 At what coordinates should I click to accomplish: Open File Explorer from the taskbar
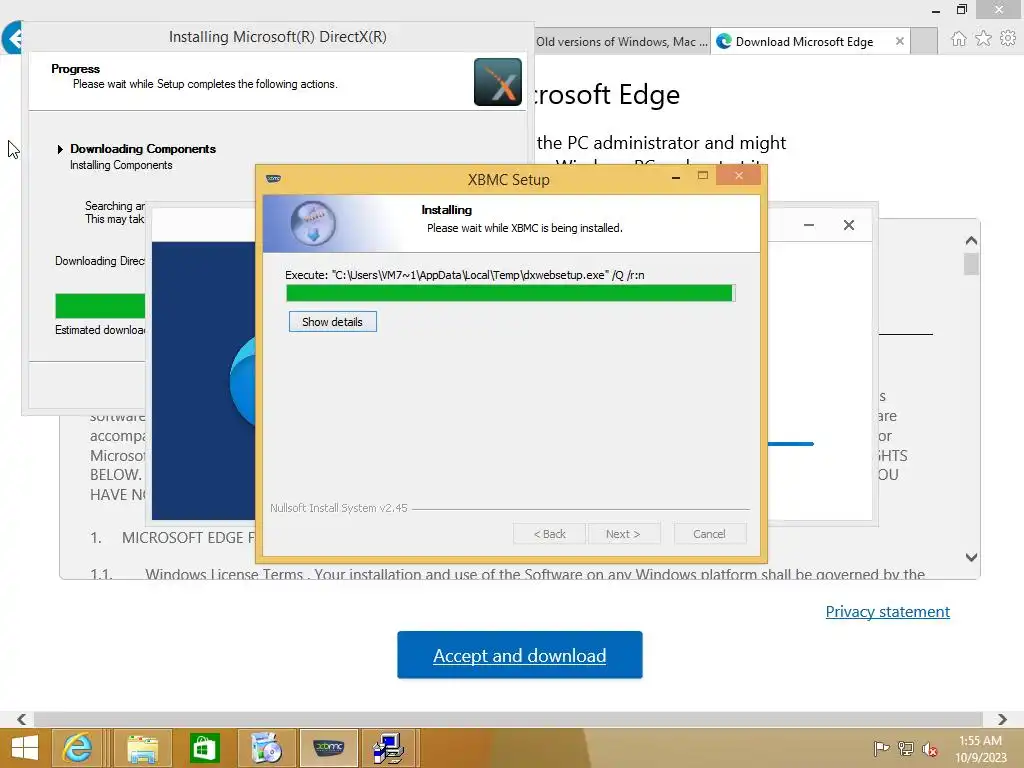point(142,748)
